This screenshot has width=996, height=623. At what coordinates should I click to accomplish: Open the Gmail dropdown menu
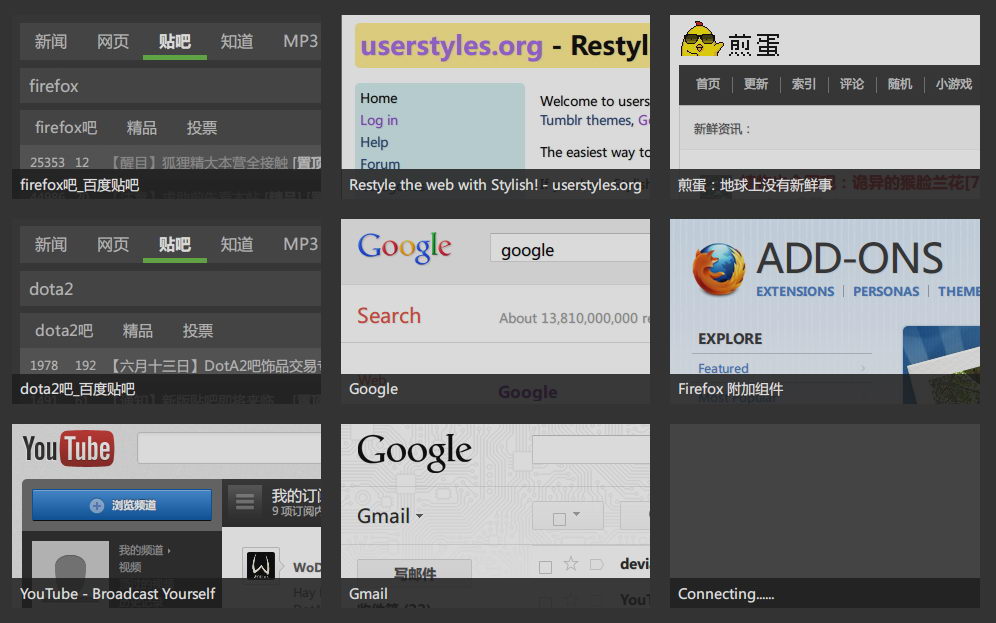click(390, 516)
